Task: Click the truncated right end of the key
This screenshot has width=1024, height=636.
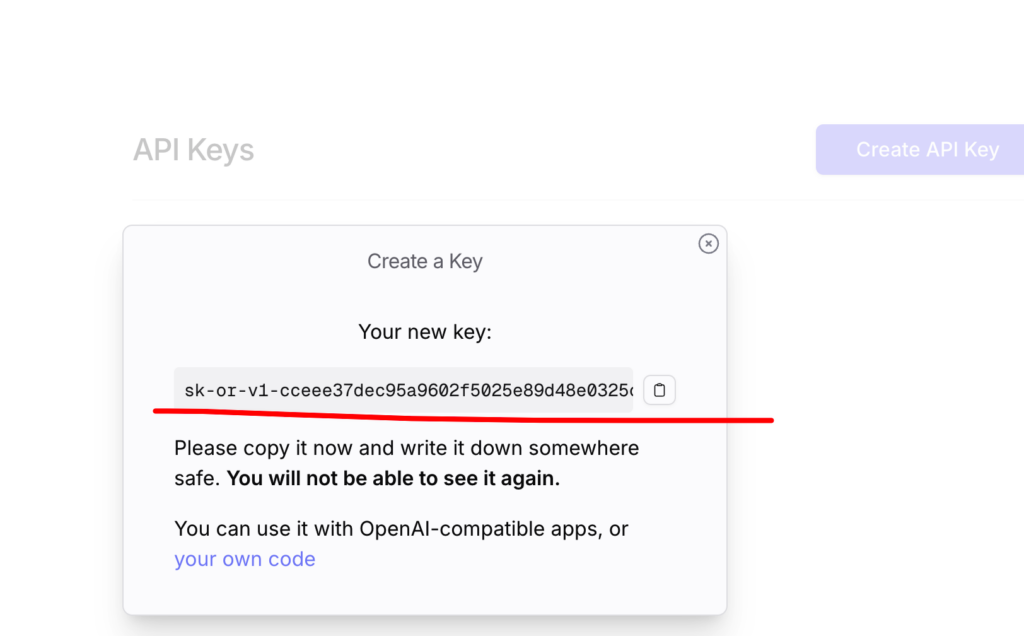Action: (x=620, y=390)
